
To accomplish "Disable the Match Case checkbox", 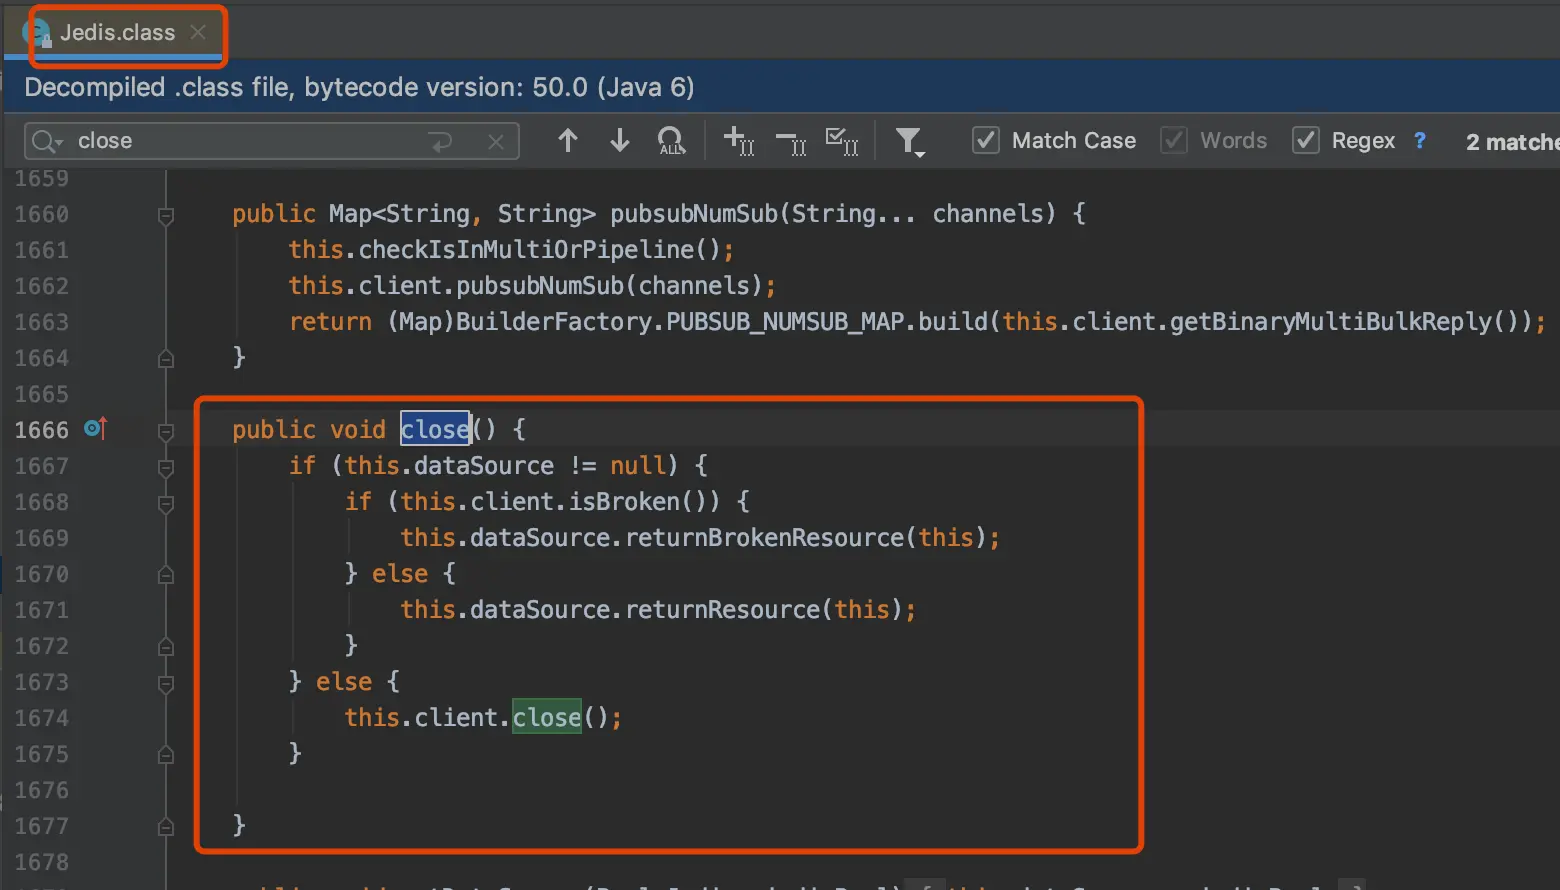I will 986,140.
